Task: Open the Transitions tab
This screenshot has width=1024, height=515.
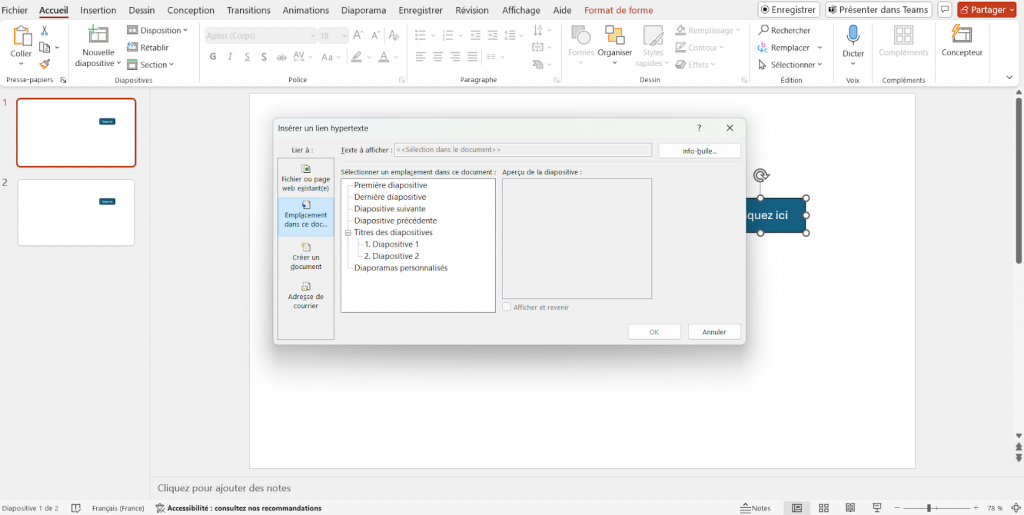Action: pyautogui.click(x=249, y=10)
